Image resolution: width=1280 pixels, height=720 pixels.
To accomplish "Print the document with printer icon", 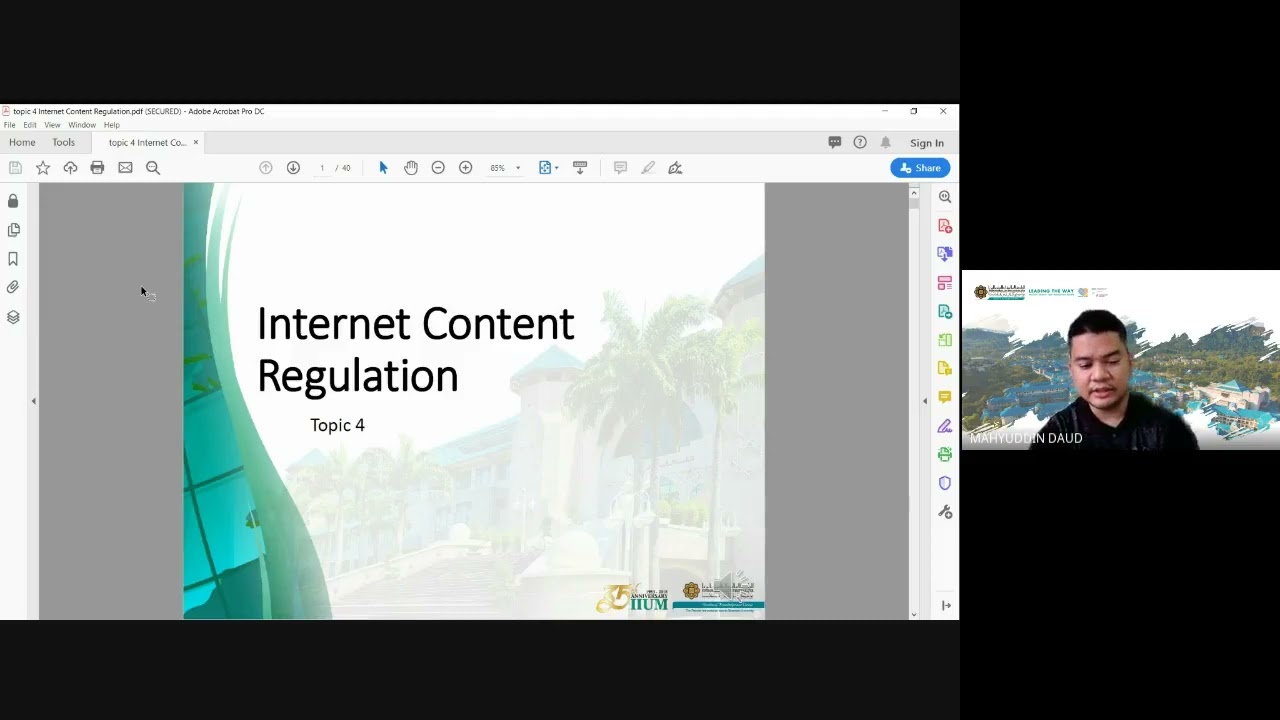I will click(x=97, y=168).
